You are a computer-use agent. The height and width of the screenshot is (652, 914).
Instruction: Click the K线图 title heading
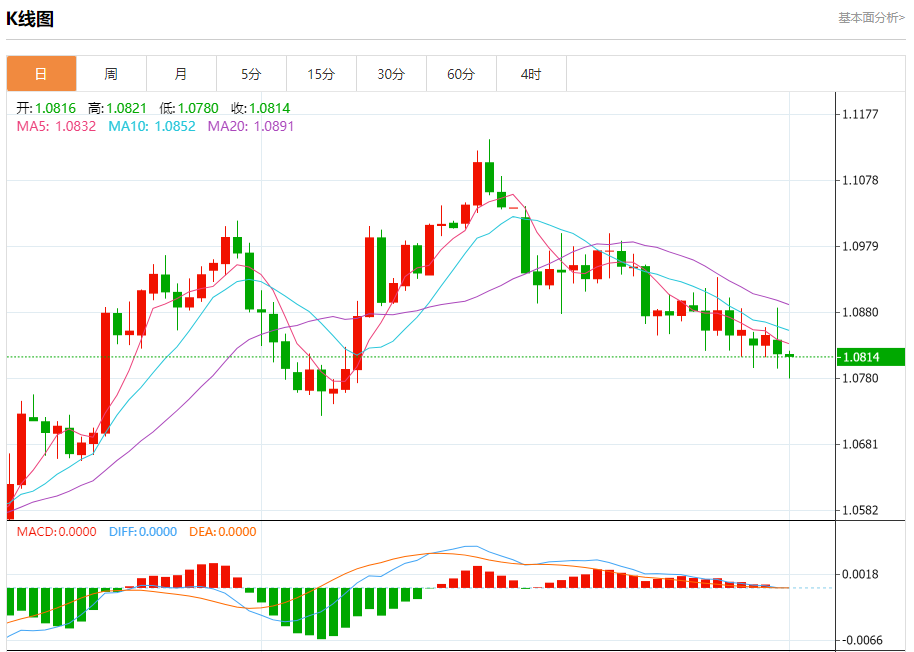pos(31,19)
